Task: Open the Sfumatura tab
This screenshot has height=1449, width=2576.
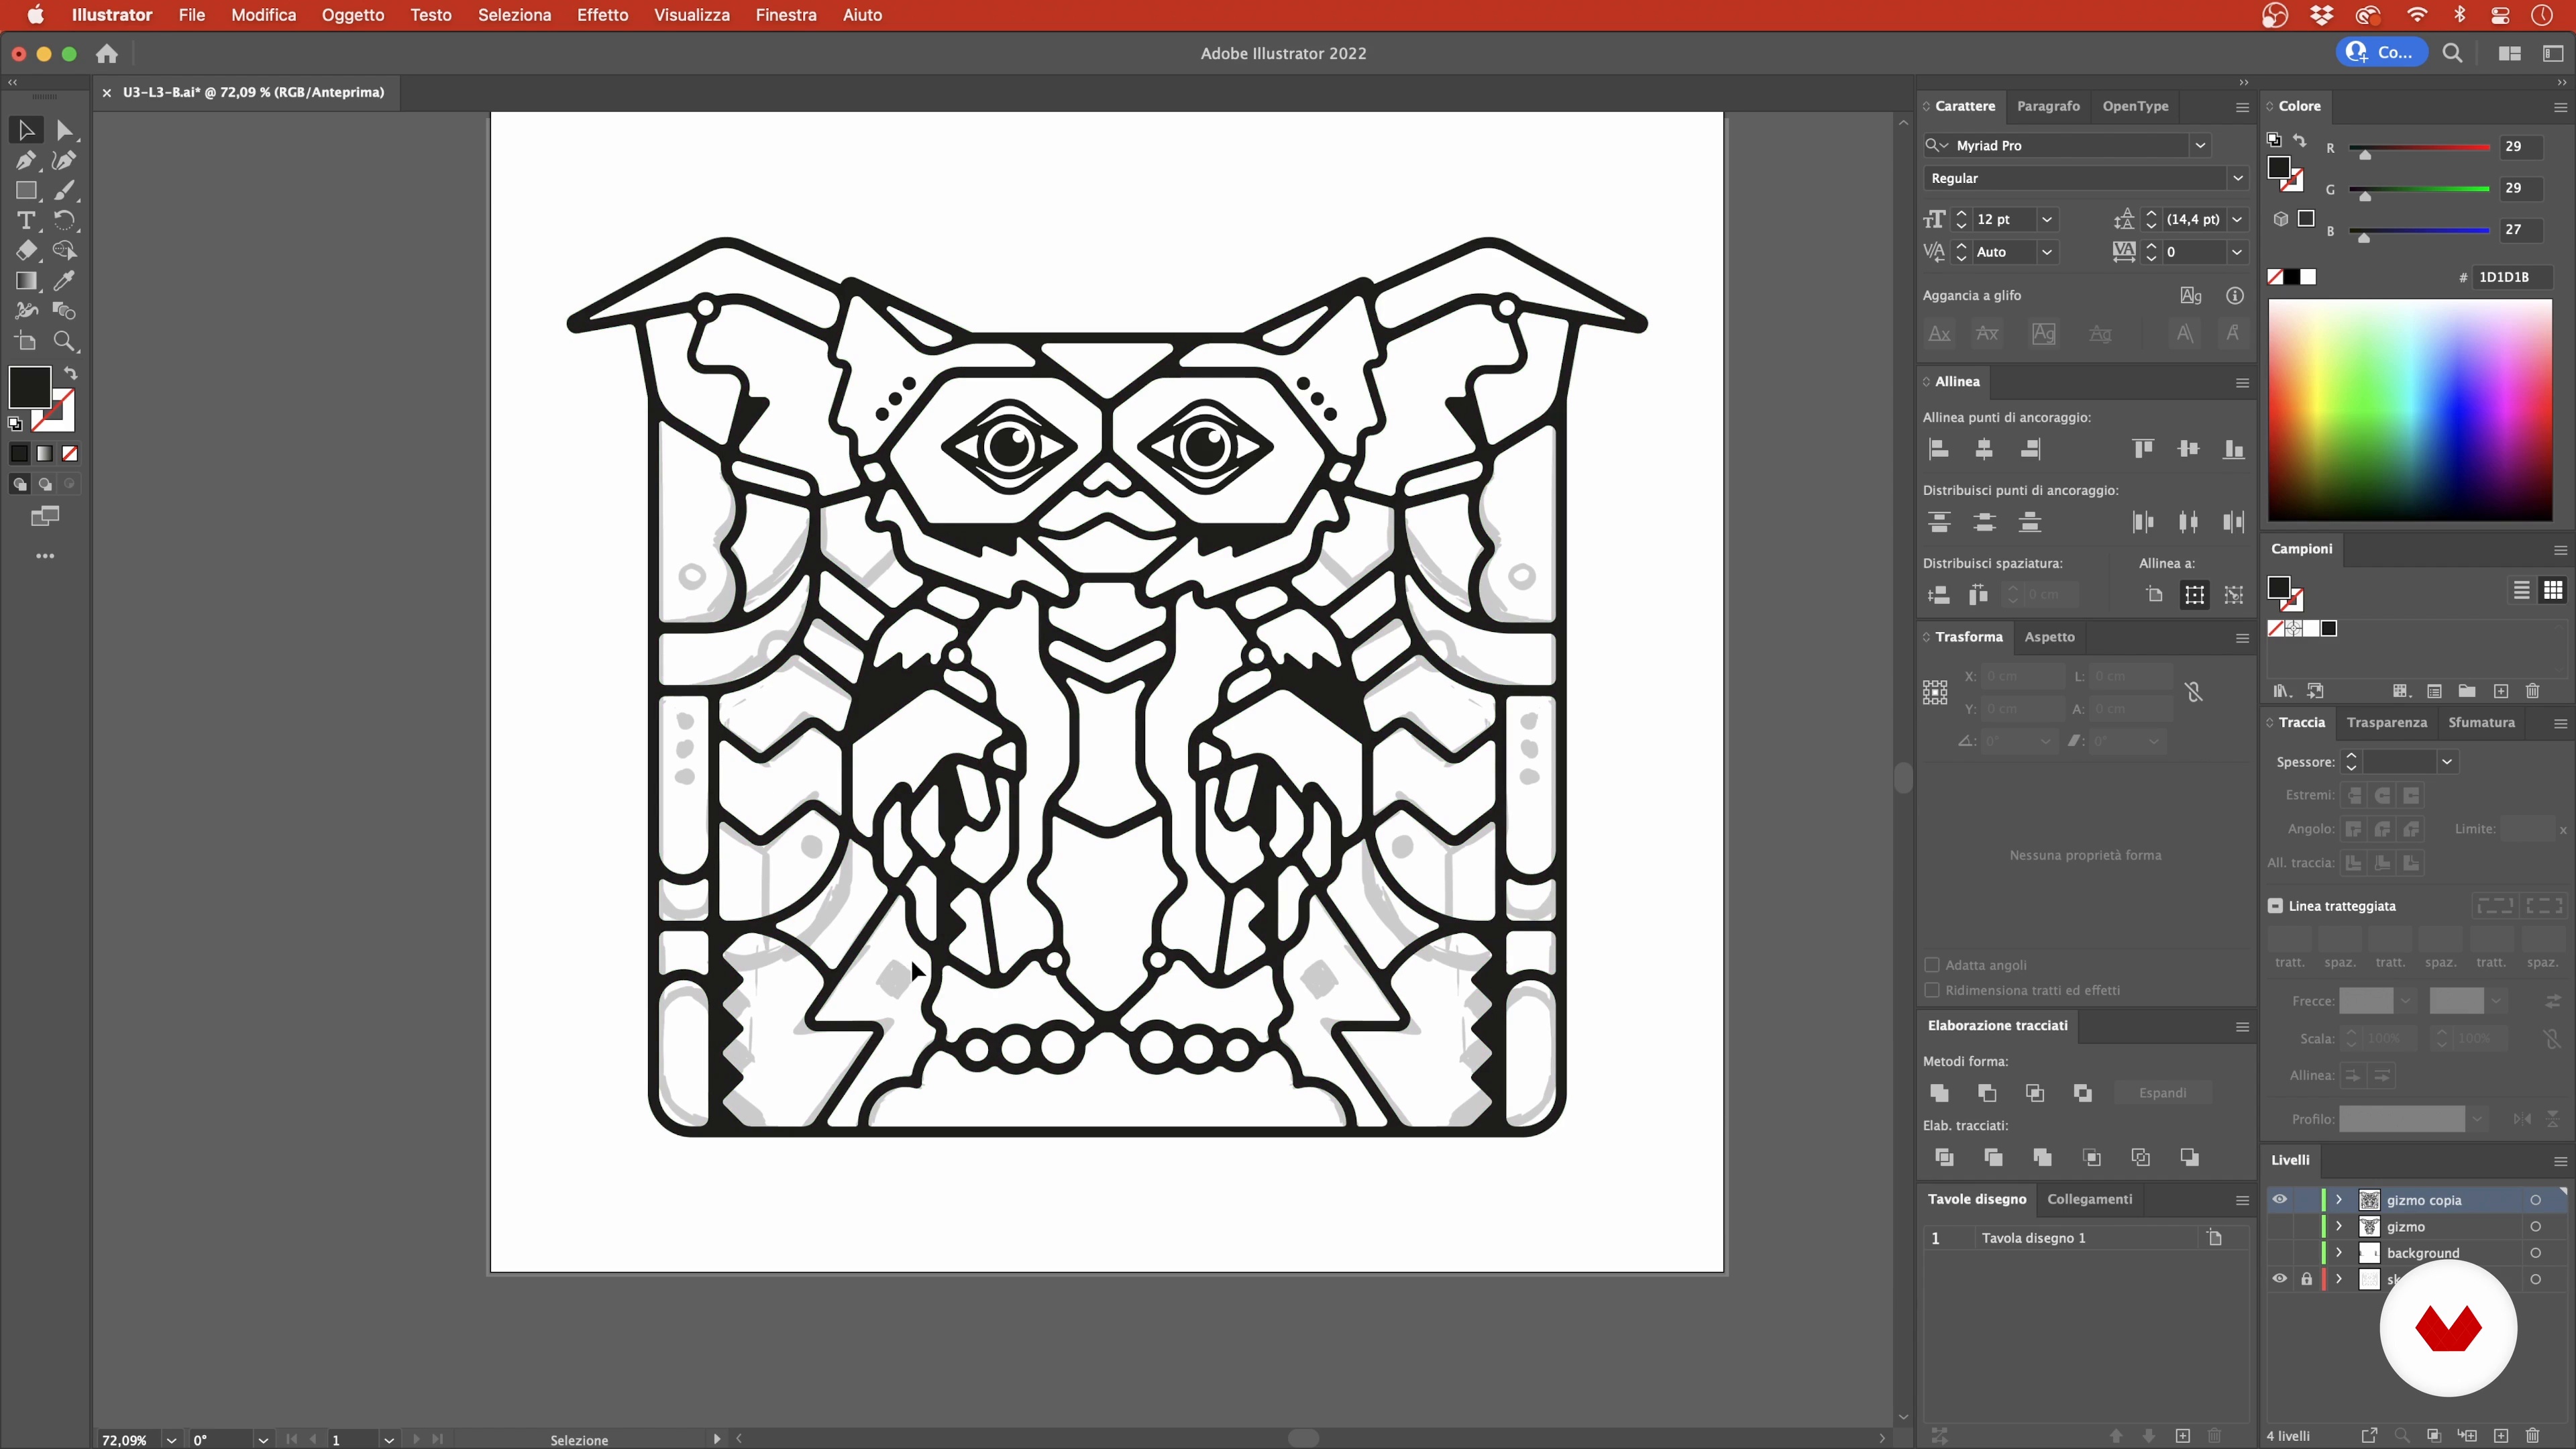Action: (x=2480, y=722)
